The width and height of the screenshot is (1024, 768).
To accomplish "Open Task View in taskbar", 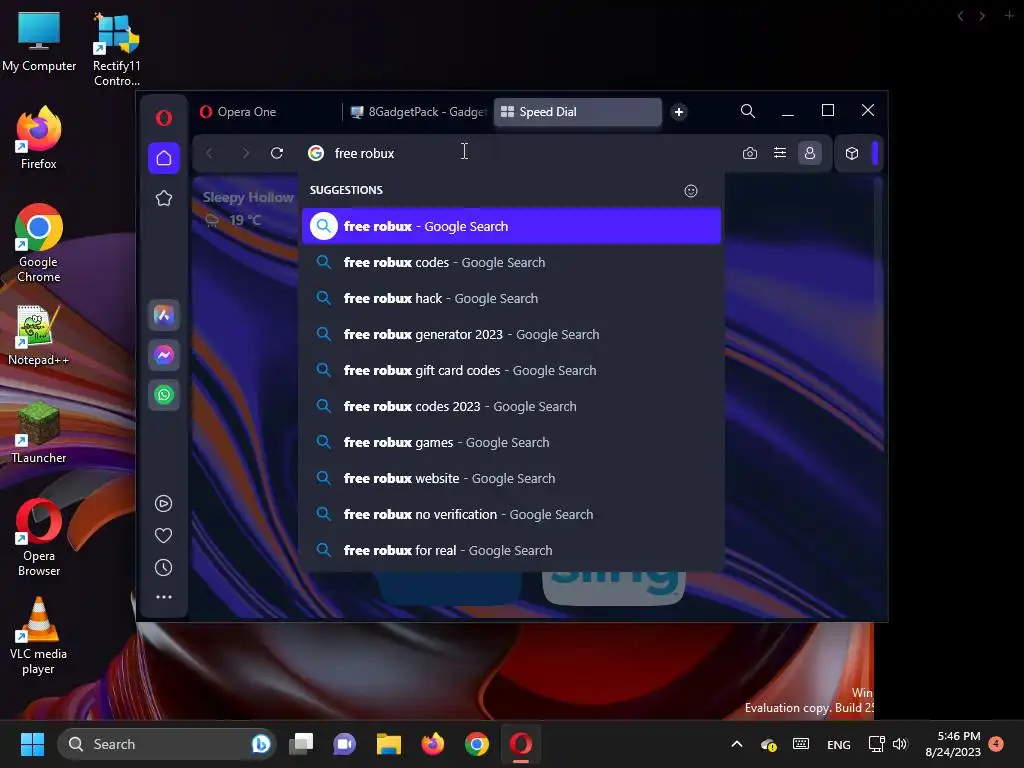I will [302, 744].
